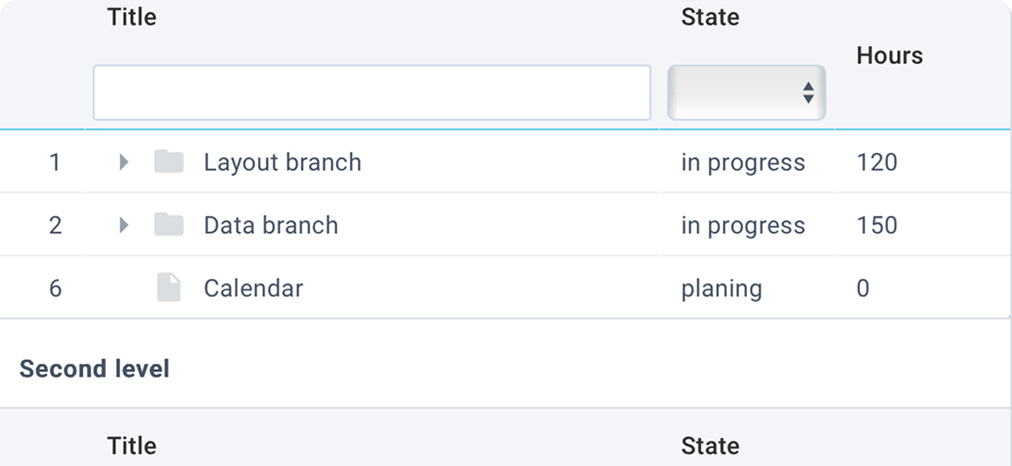
Task: Click the Layout branch folder icon
Action: click(x=169, y=162)
